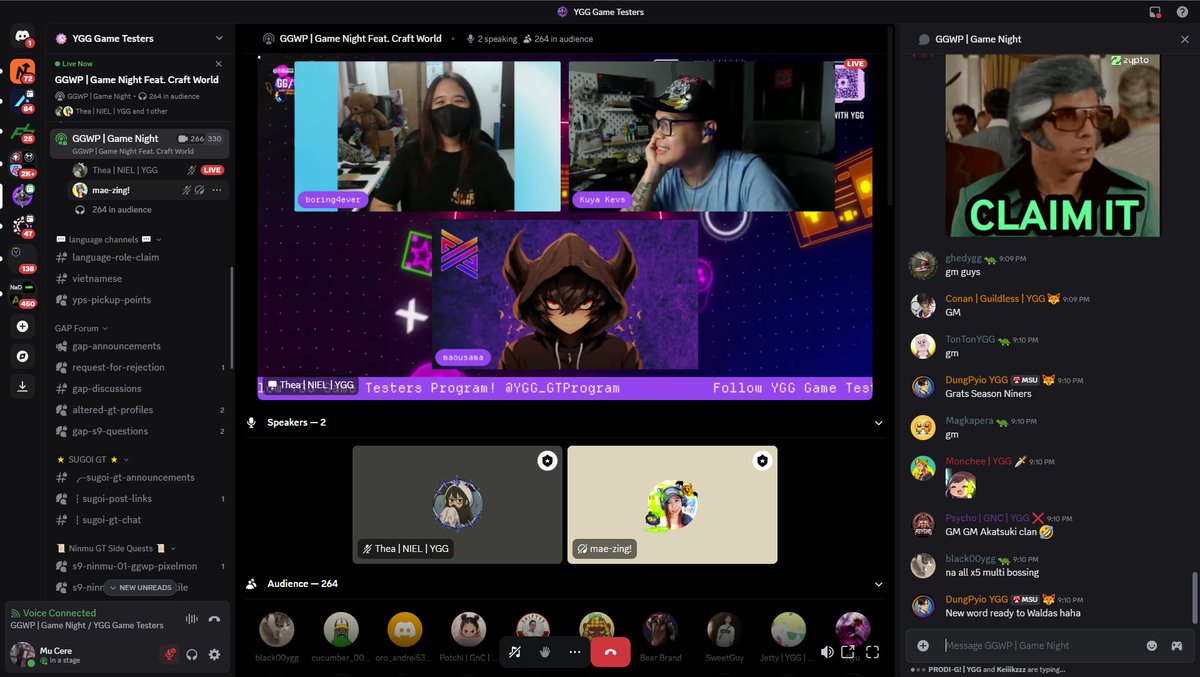Viewport: 1200px width, 677px height.
Task: Open more options for mae-zing! entry
Action: click(217, 190)
